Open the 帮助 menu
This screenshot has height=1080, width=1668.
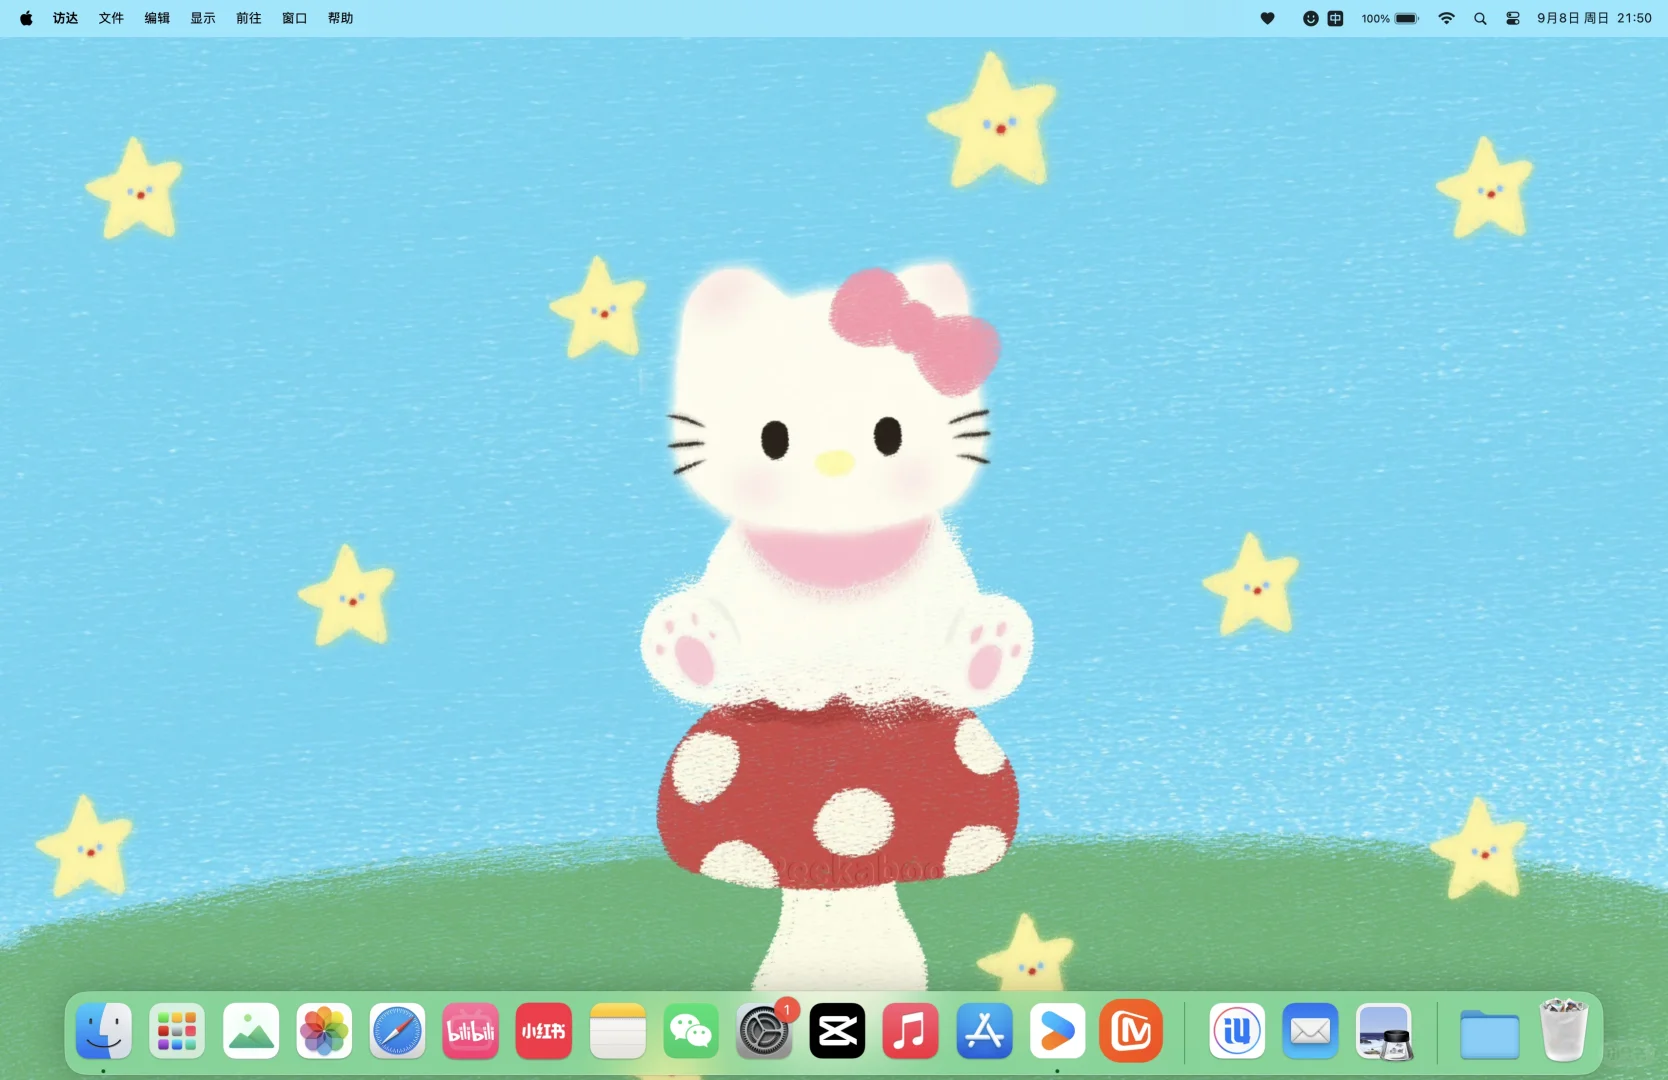coord(341,18)
